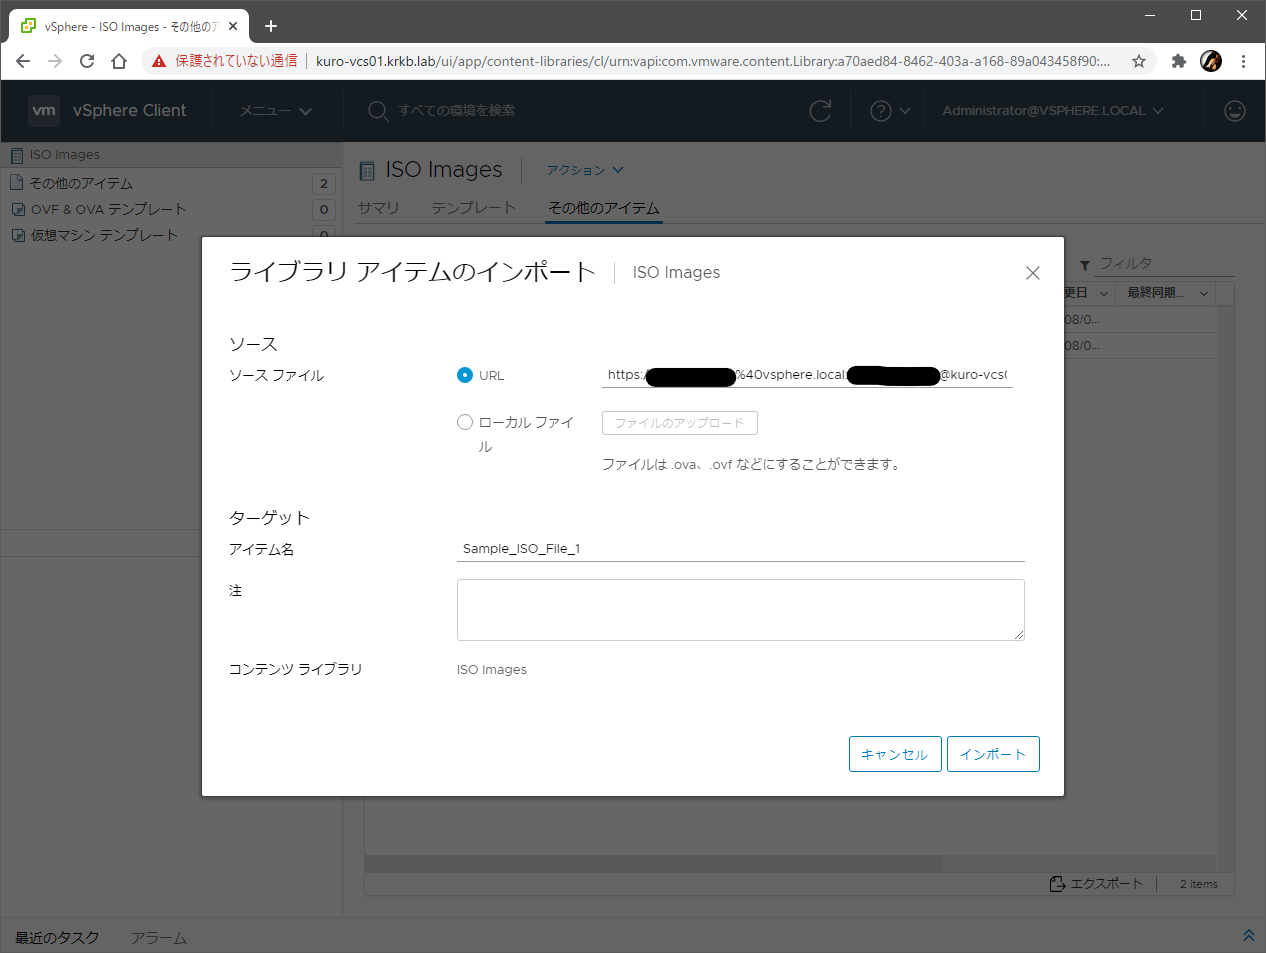Click the browser home icon

[119, 61]
